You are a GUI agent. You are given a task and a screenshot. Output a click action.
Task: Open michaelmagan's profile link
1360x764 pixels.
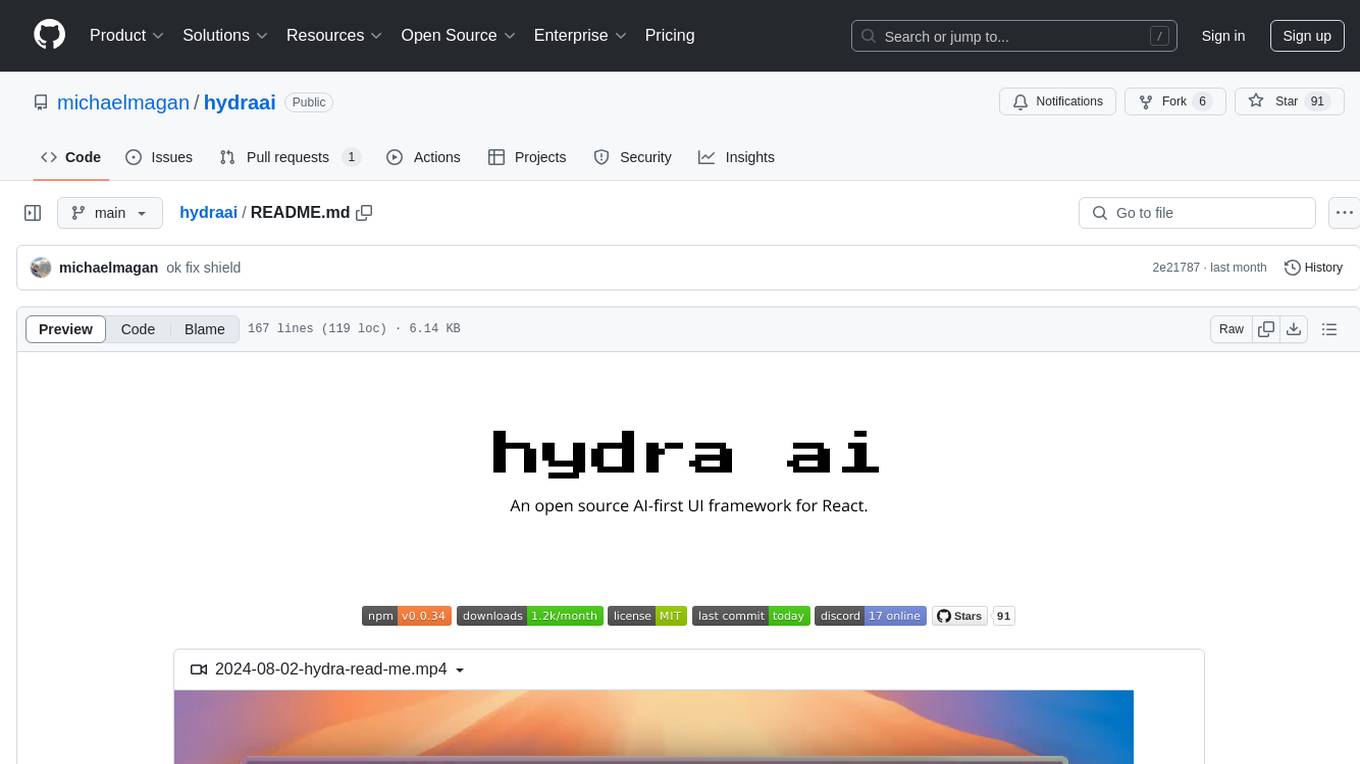click(123, 102)
